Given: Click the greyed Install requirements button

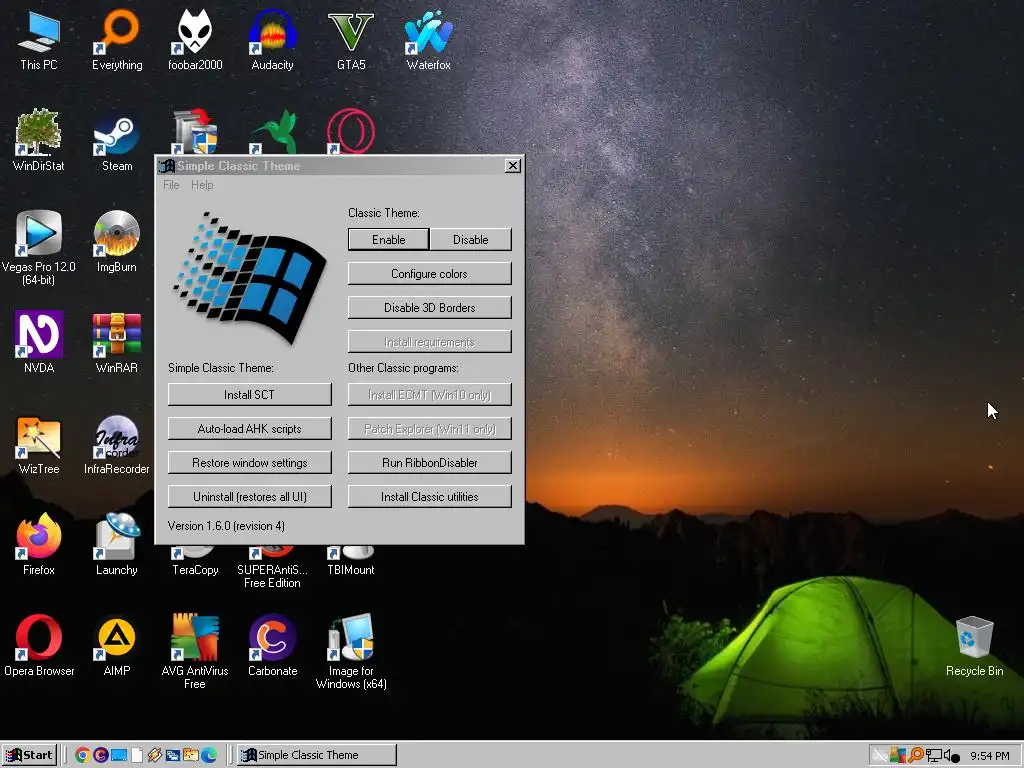Looking at the screenshot, I should coord(429,342).
